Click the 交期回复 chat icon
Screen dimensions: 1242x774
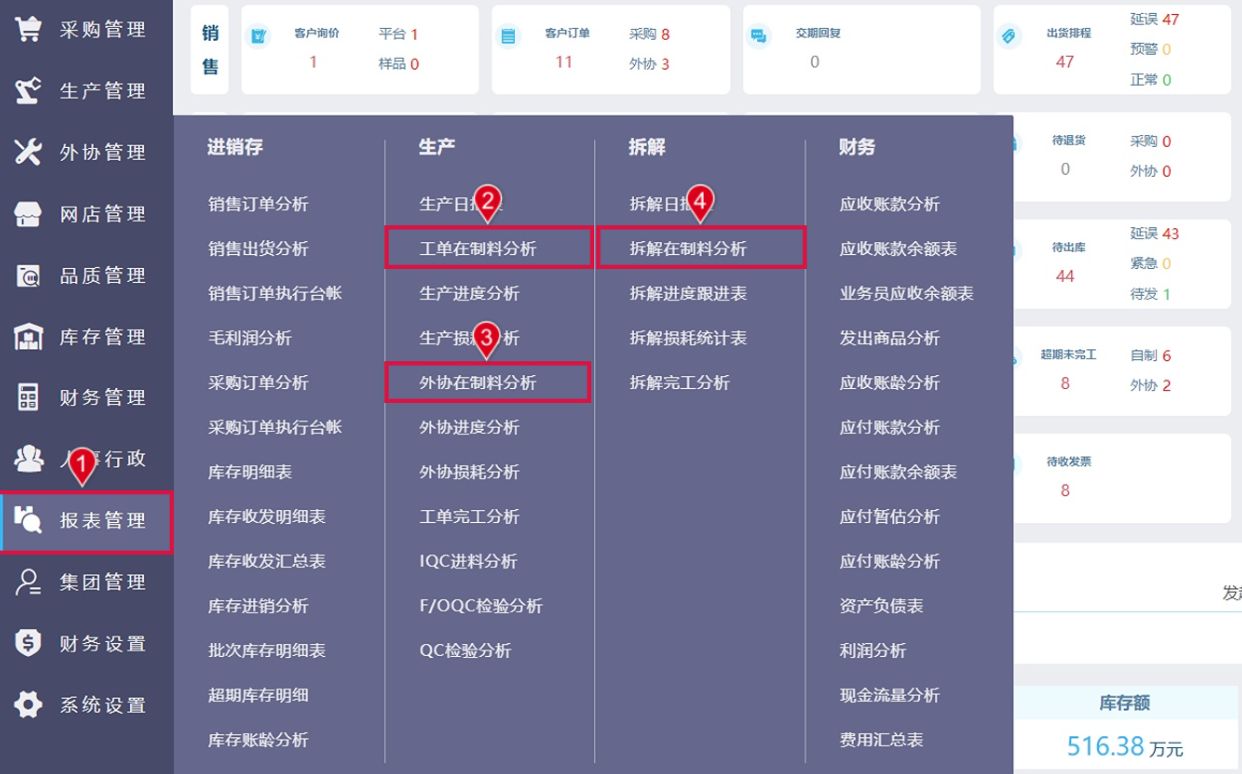point(758,36)
